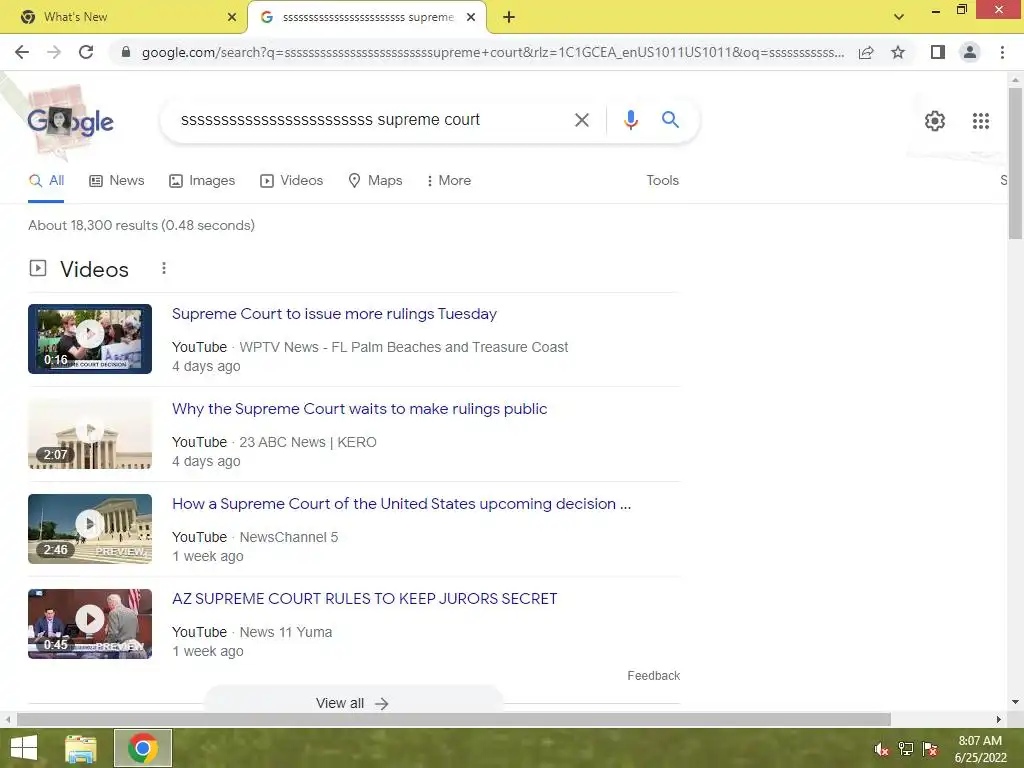
Task: Click the vertical scrollbar thumb
Action: pyautogui.click(x=1015, y=163)
